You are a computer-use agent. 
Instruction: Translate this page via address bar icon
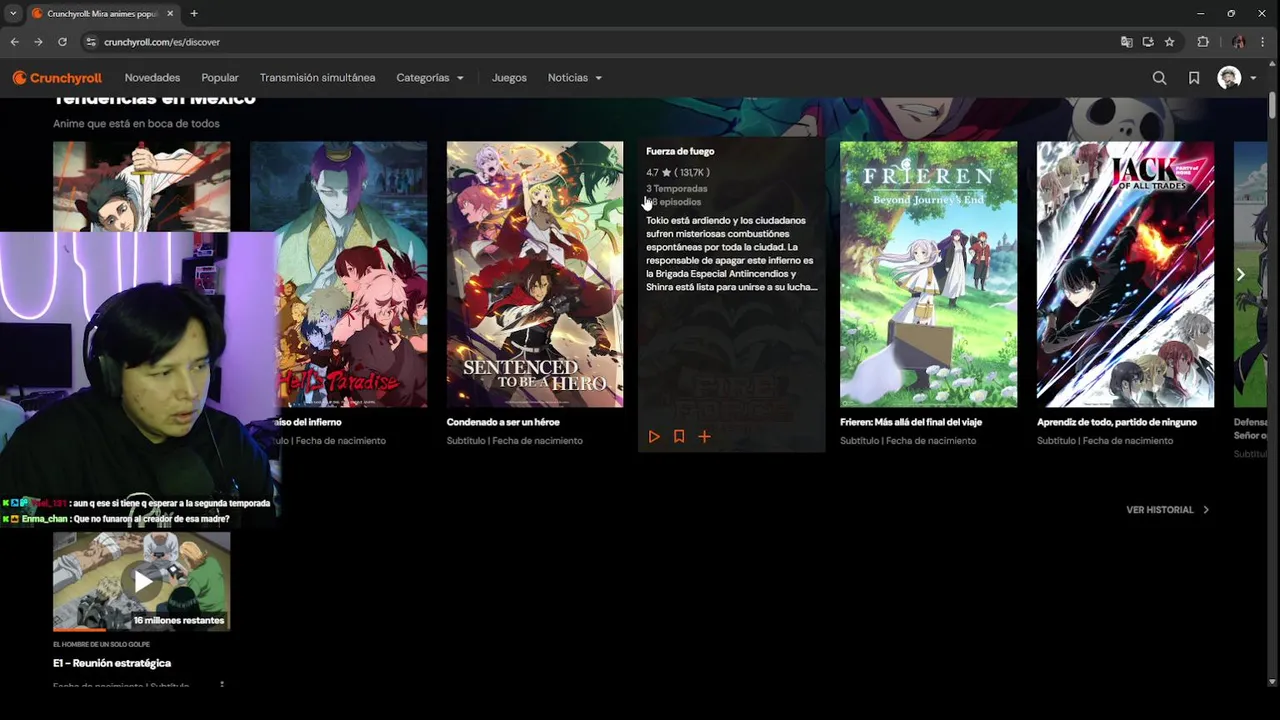coord(1127,42)
